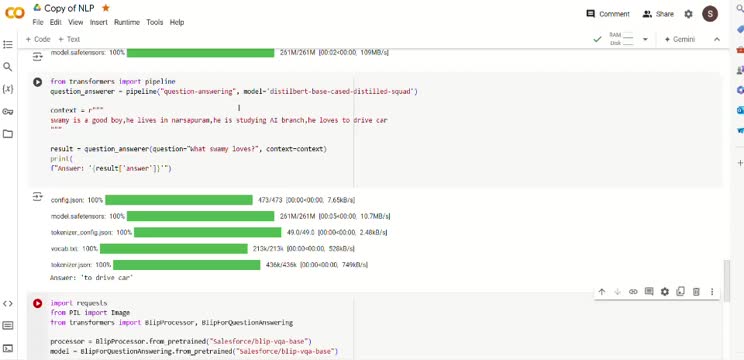Mirror cell in tab icon
The width and height of the screenshot is (744, 360).
click(680, 292)
